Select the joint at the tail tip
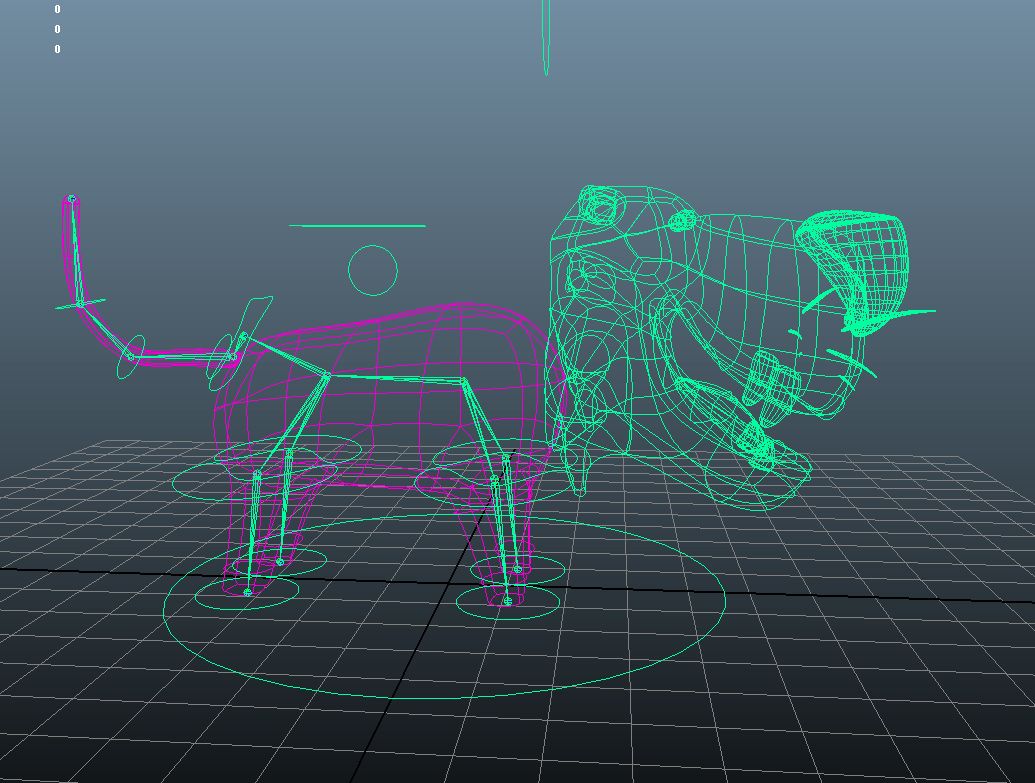This screenshot has width=1035, height=783. tap(71, 199)
